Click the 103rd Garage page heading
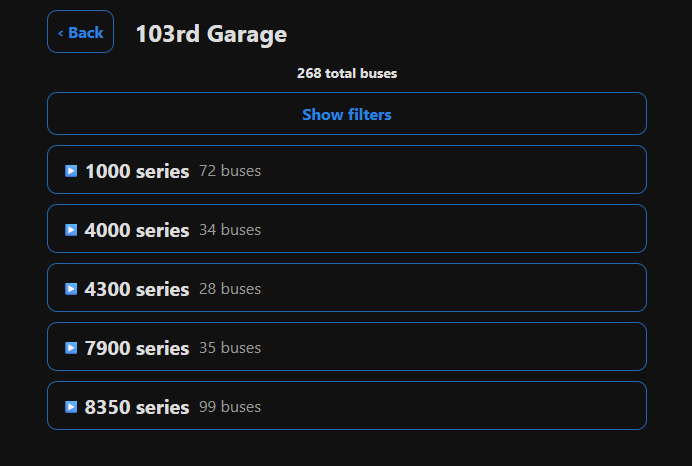Screen dimensions: 692x466 coord(211,34)
